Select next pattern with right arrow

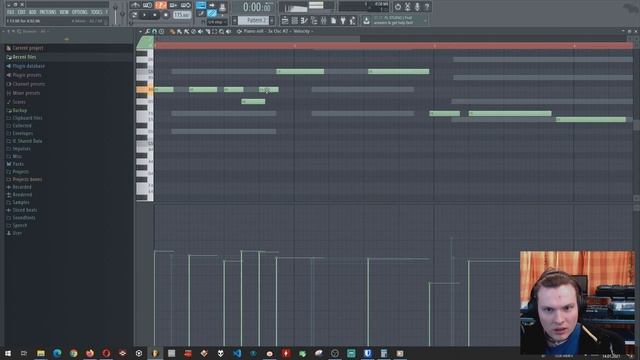tap(272, 20)
